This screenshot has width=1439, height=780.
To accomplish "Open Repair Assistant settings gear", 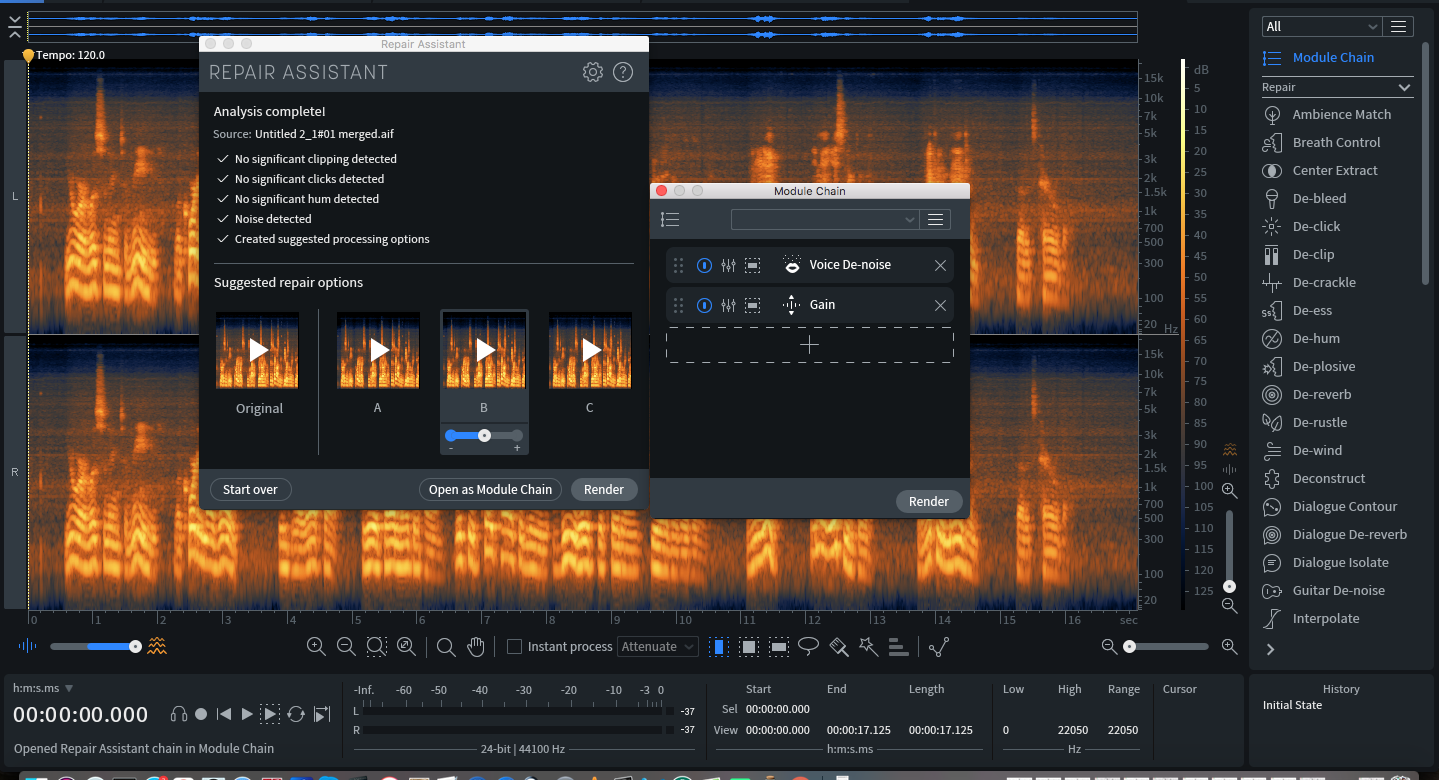I will [593, 72].
